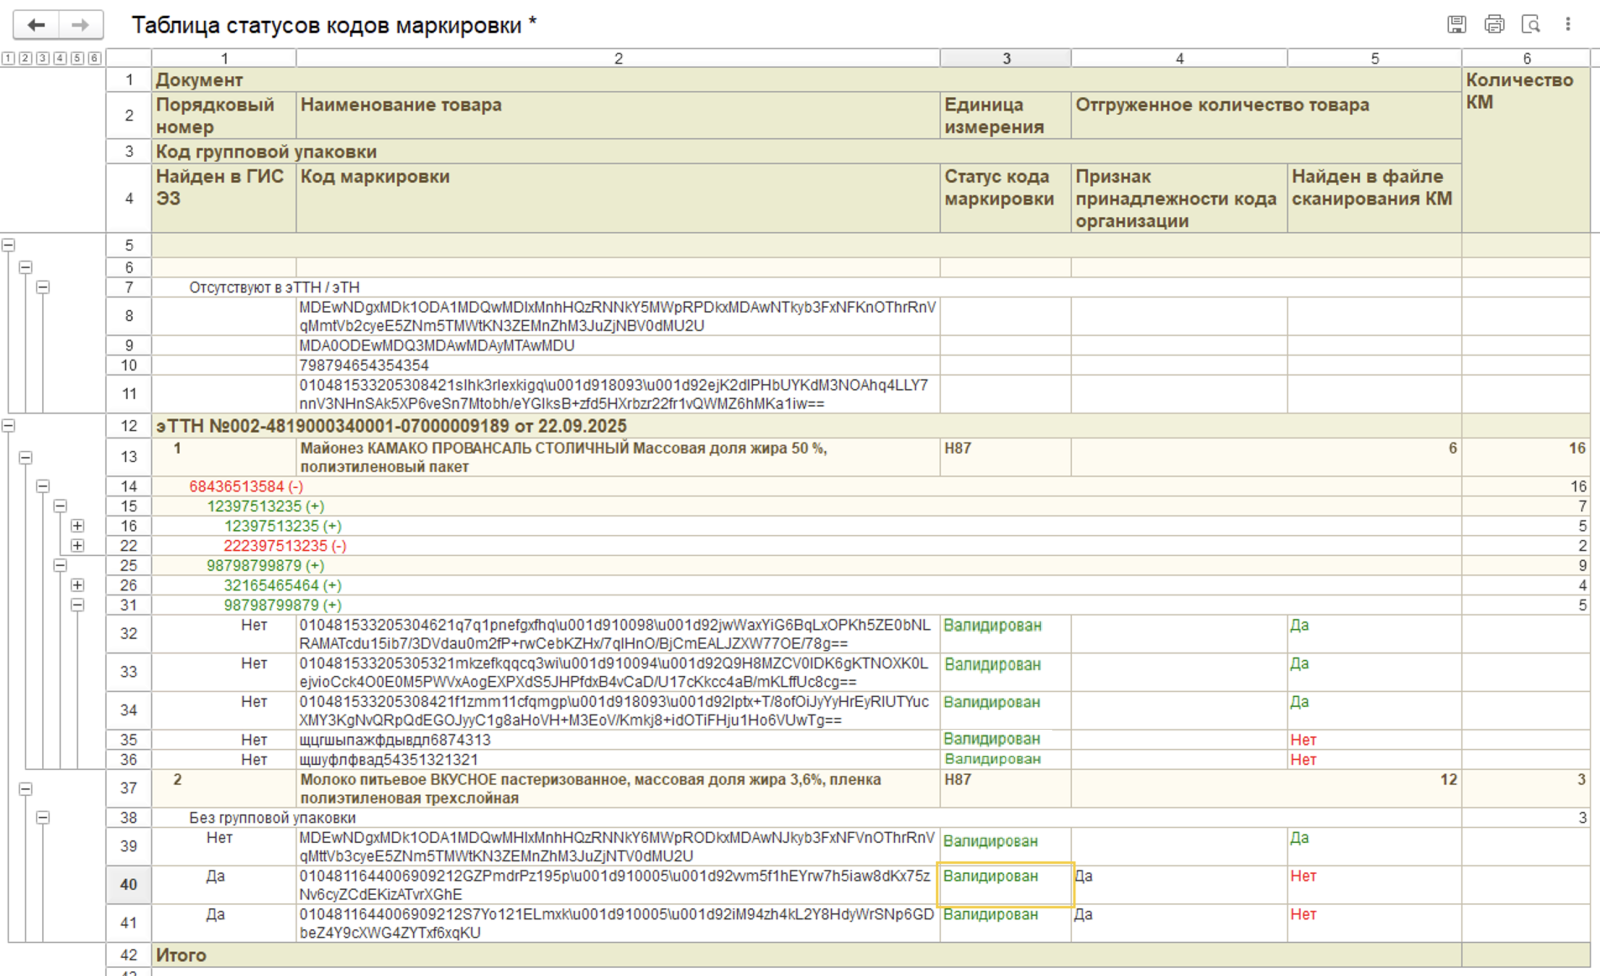Show grouping level 6 in outline bar
The width and height of the screenshot is (1600, 976).
95,59
